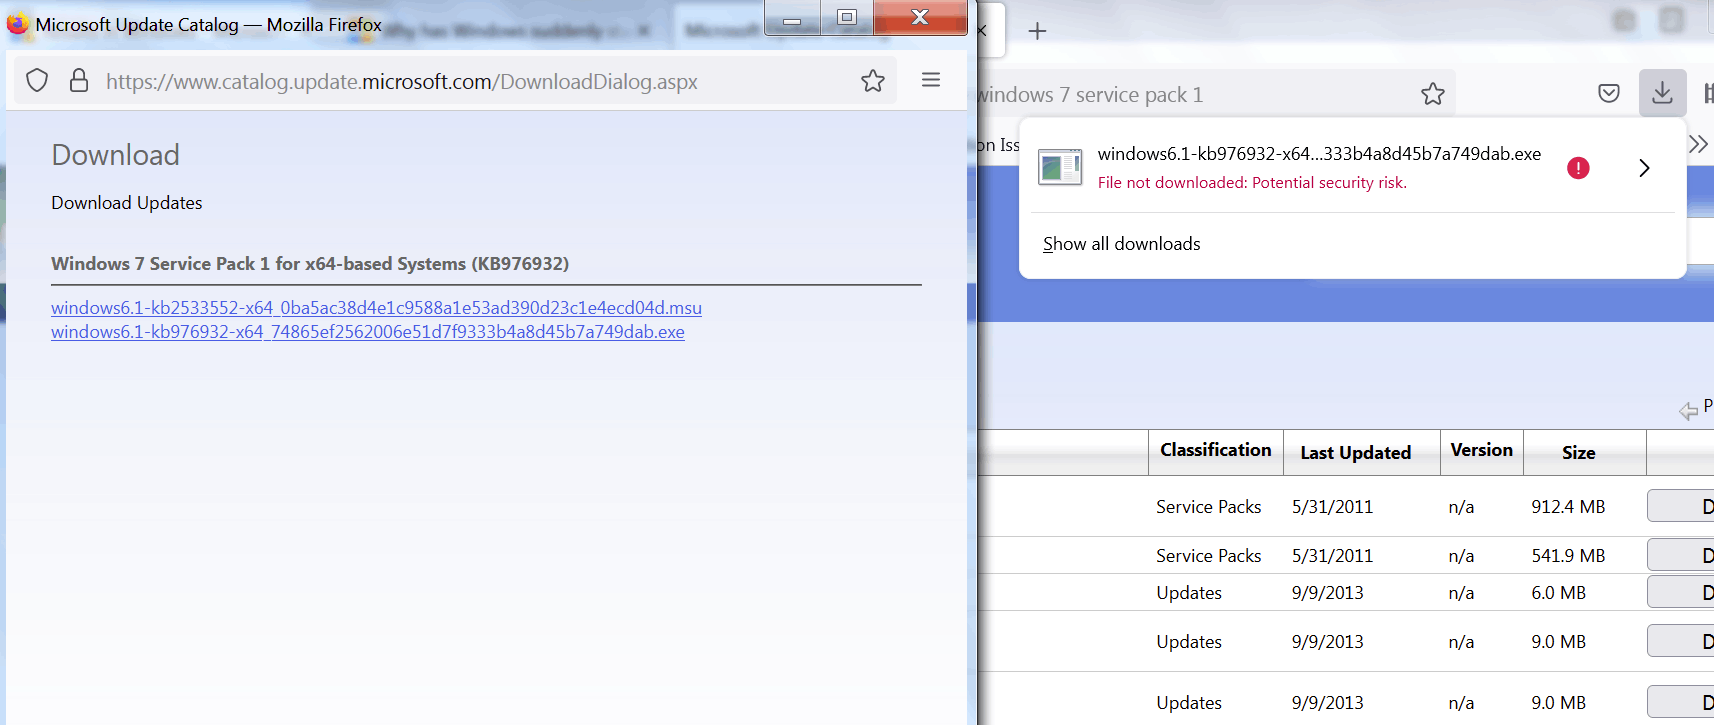Click 9/9/2013 date in 6.0 MB row
Screen dimensions: 1714x725
click(x=1327, y=593)
